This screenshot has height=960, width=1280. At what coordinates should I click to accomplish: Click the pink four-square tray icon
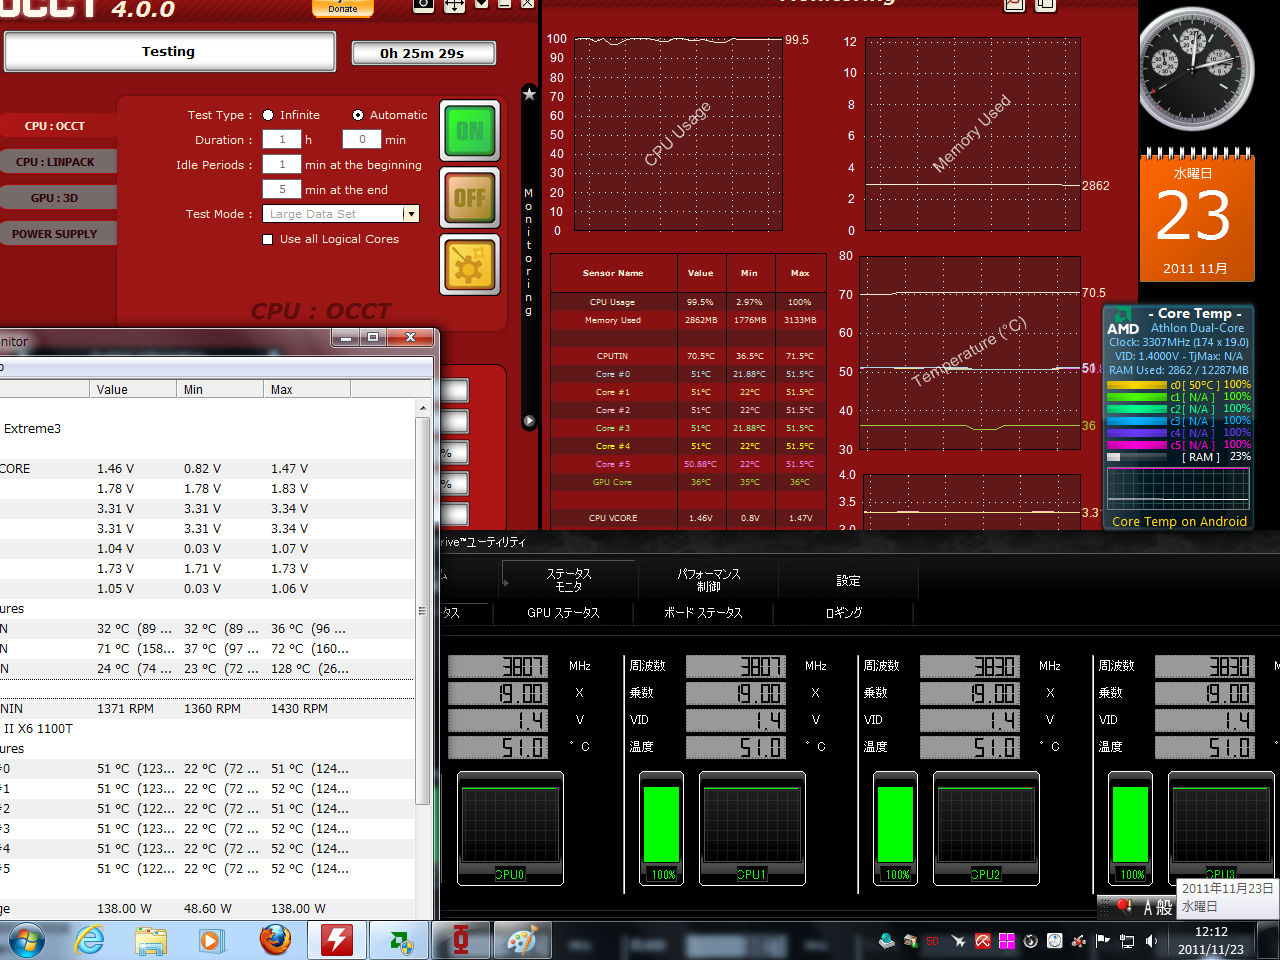(x=1007, y=941)
